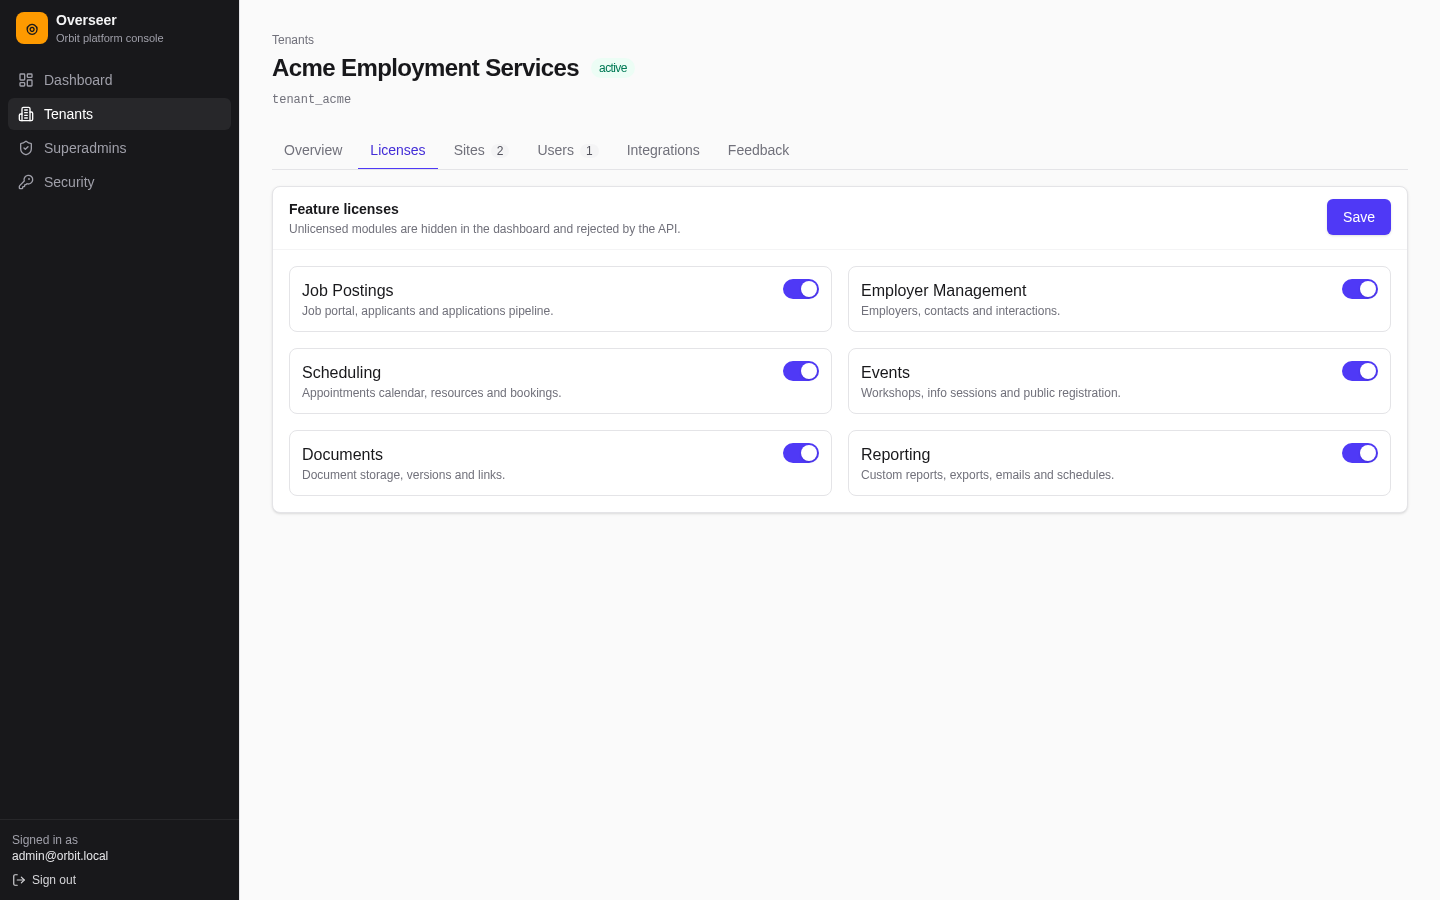Click the Reporting card title
Viewport: 1440px width, 900px height.
[895, 454]
